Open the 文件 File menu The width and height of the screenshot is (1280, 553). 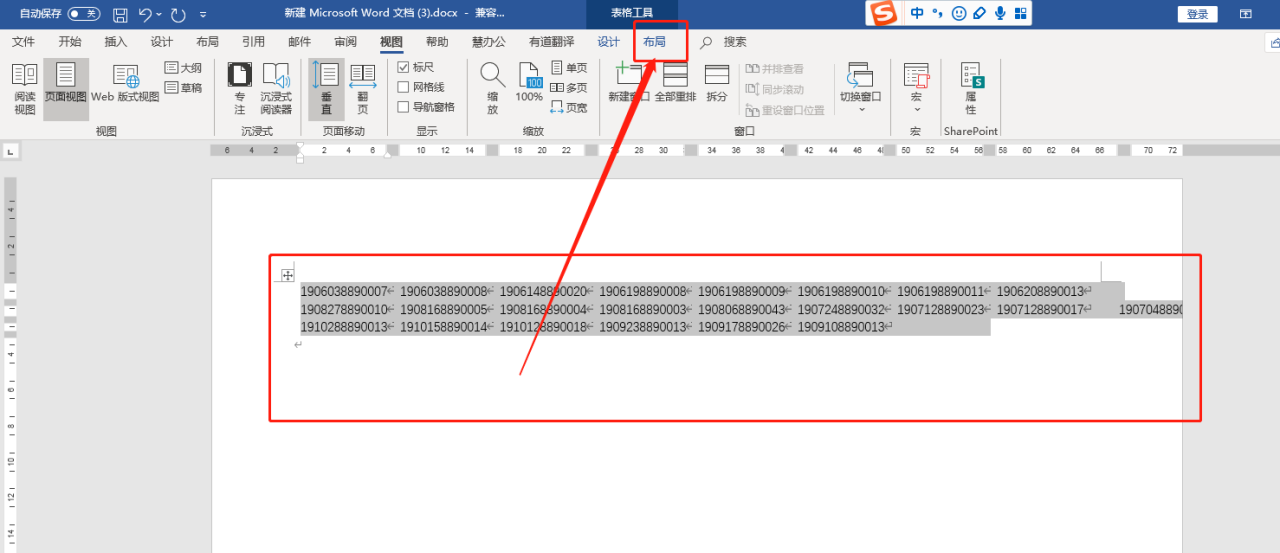point(23,42)
